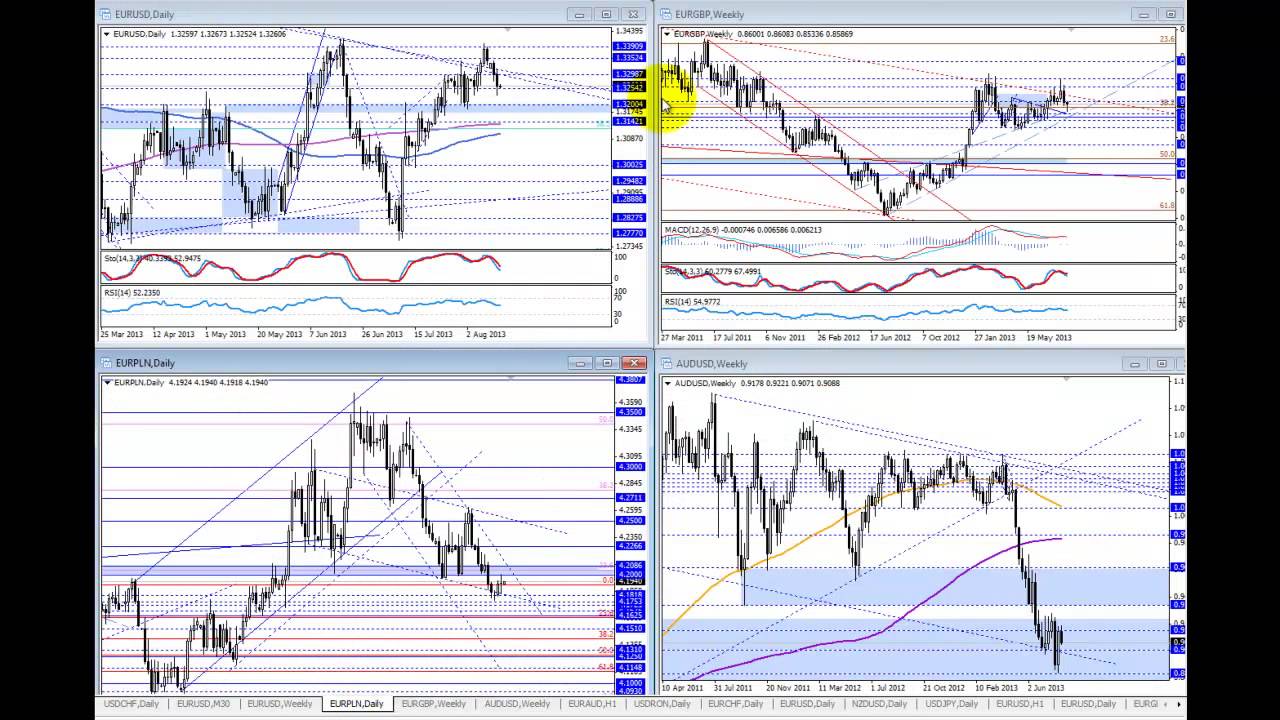Switch to the NZDUSD,Daily chart tab
Screen dimensions: 1280x720
[881, 704]
